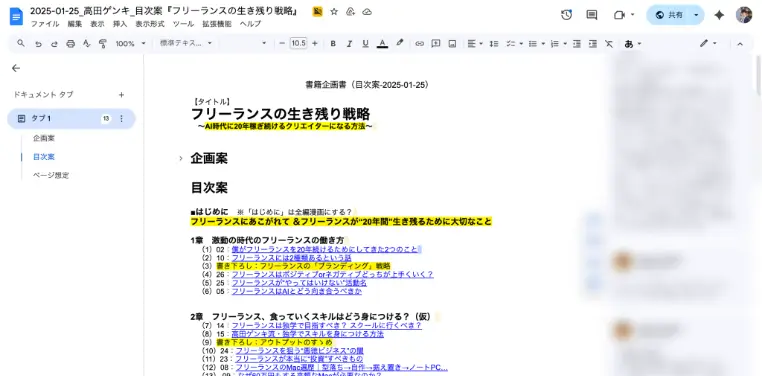Open the version history clock icon
The image size is (762, 376).
[566, 15]
